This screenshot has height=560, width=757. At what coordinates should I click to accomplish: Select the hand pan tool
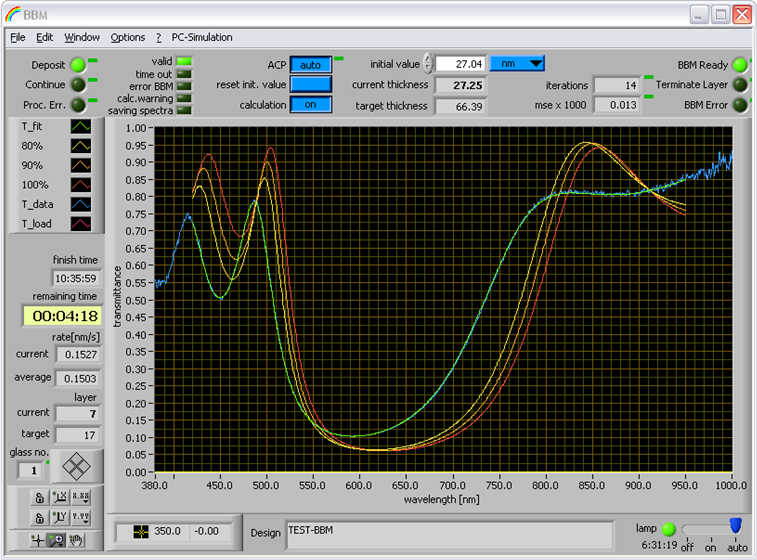click(76, 540)
